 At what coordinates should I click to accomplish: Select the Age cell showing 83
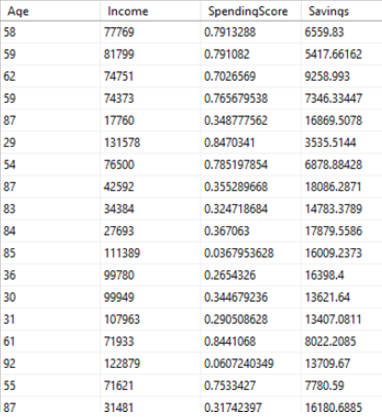click(50, 209)
